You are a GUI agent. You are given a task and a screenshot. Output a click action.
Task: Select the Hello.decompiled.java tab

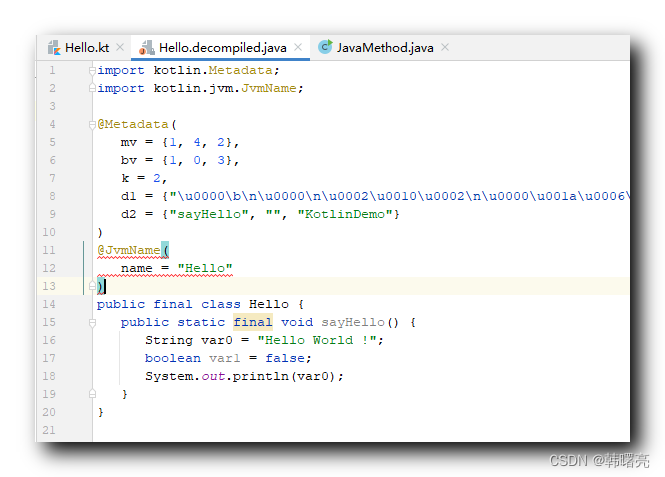(x=222, y=47)
